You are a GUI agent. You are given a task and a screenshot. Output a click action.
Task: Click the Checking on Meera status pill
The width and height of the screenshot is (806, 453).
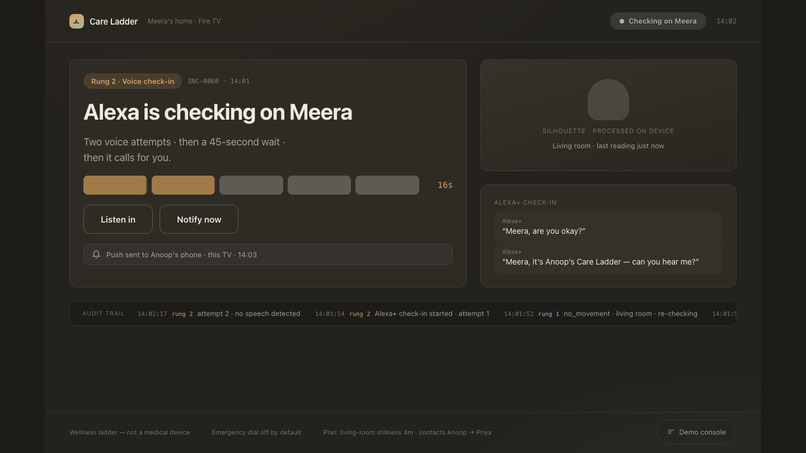[x=658, y=21]
